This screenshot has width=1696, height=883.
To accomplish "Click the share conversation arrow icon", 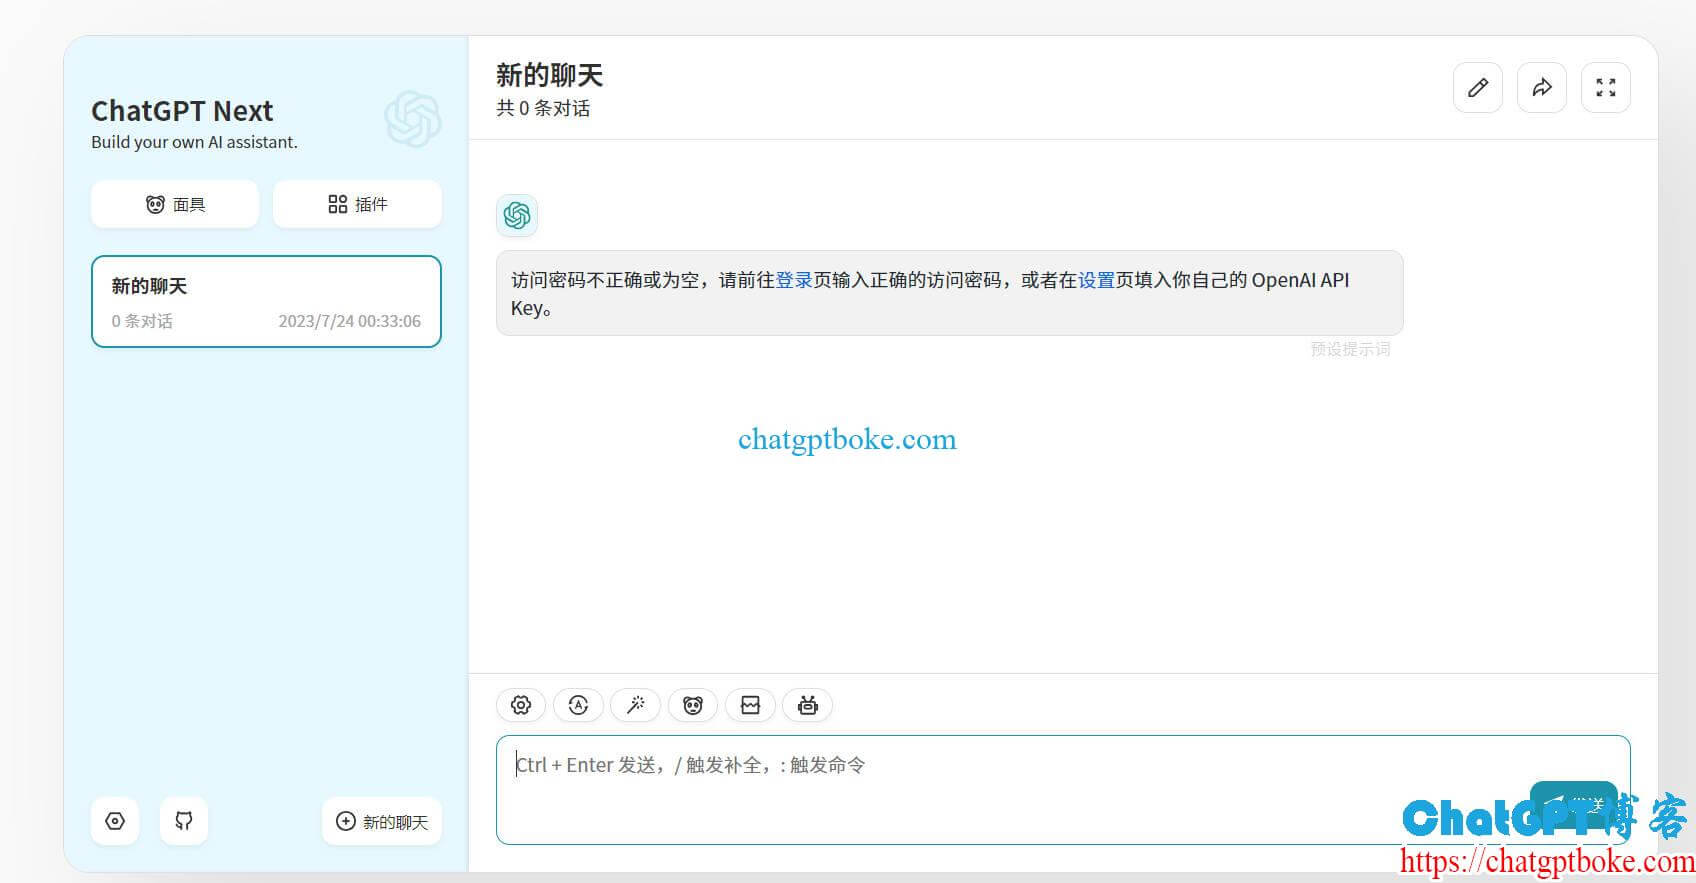I will coord(1542,88).
